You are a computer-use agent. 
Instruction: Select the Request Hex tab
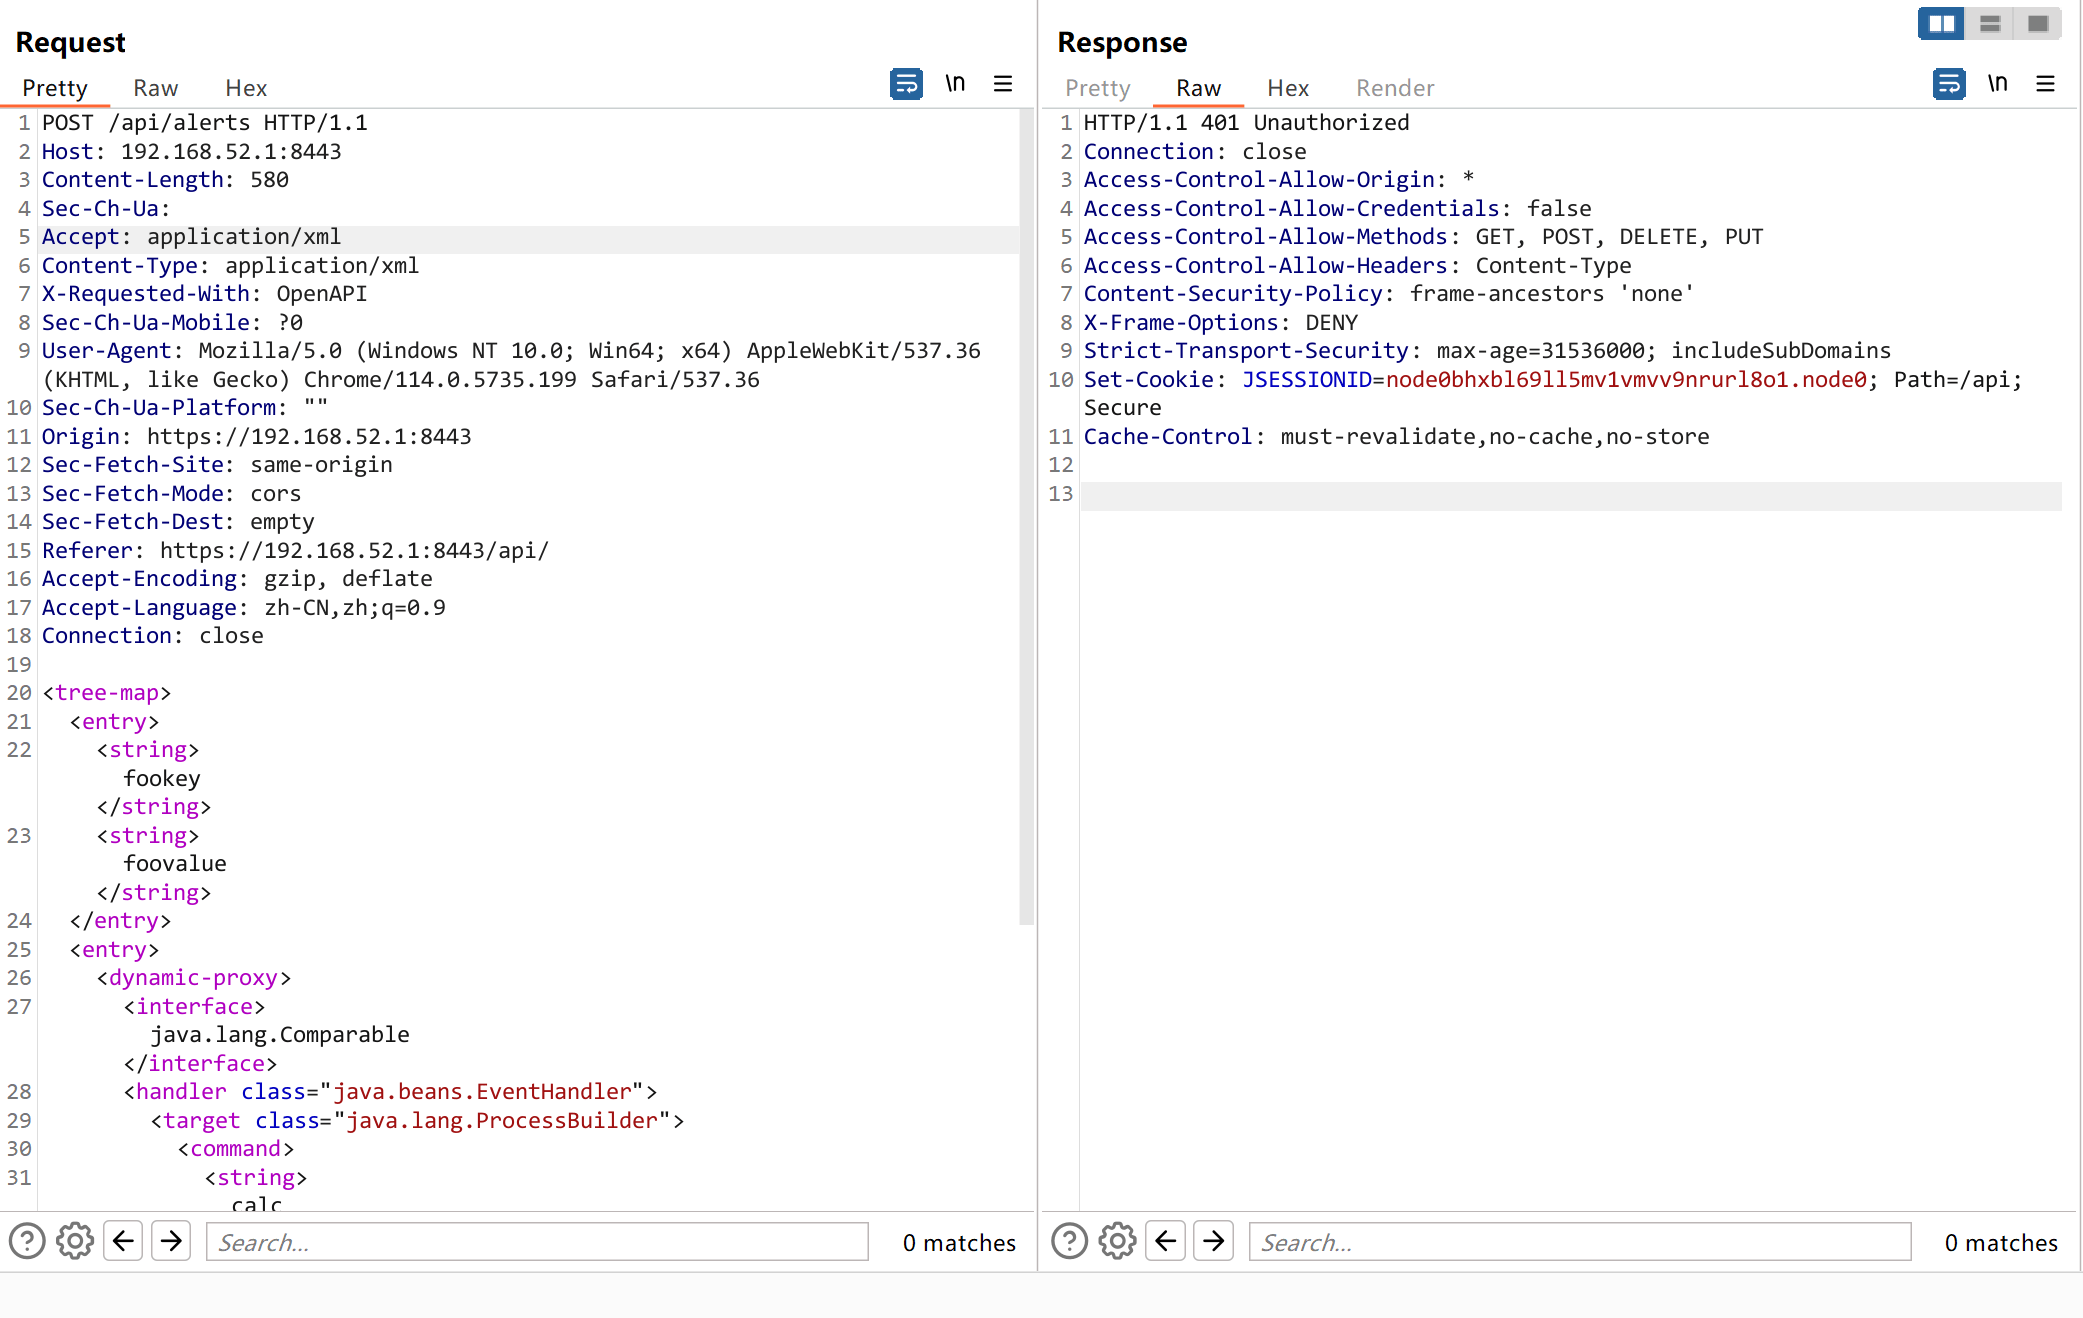(x=246, y=88)
